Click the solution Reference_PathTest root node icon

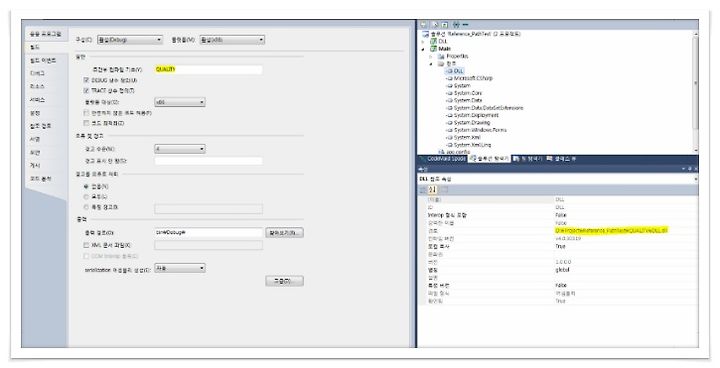426,34
